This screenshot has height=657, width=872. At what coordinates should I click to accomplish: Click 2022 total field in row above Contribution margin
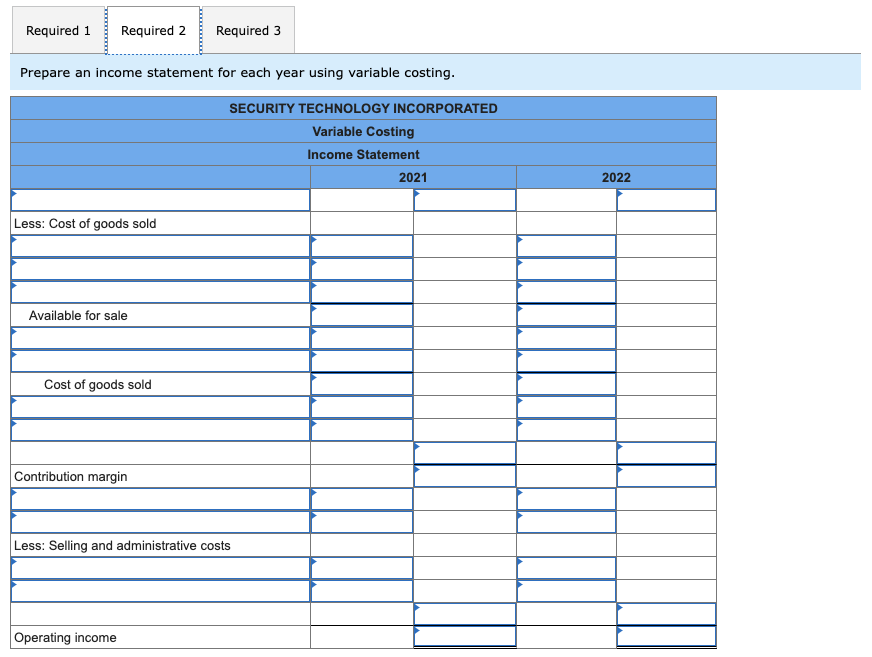666,453
